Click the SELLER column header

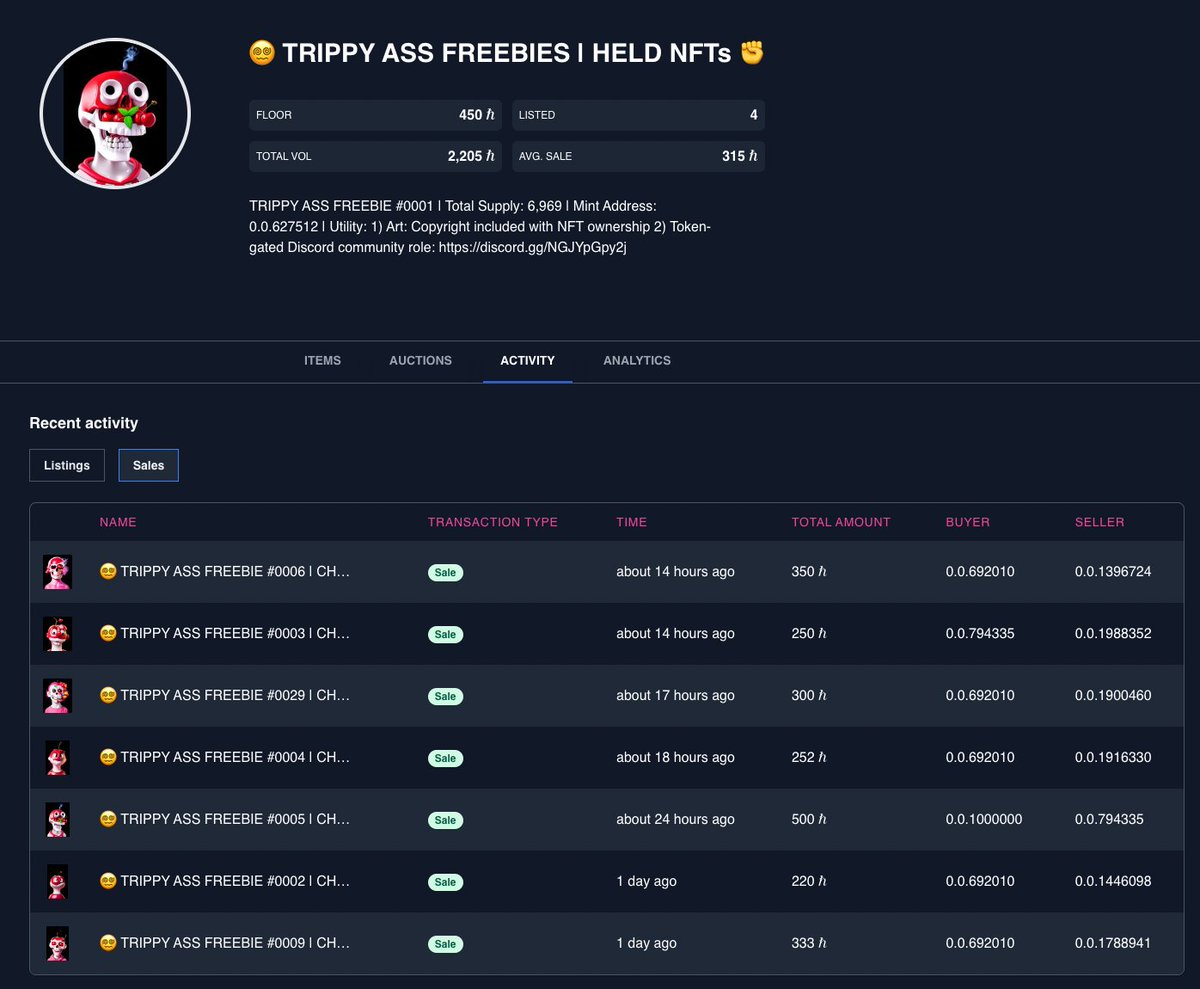[x=1100, y=522]
